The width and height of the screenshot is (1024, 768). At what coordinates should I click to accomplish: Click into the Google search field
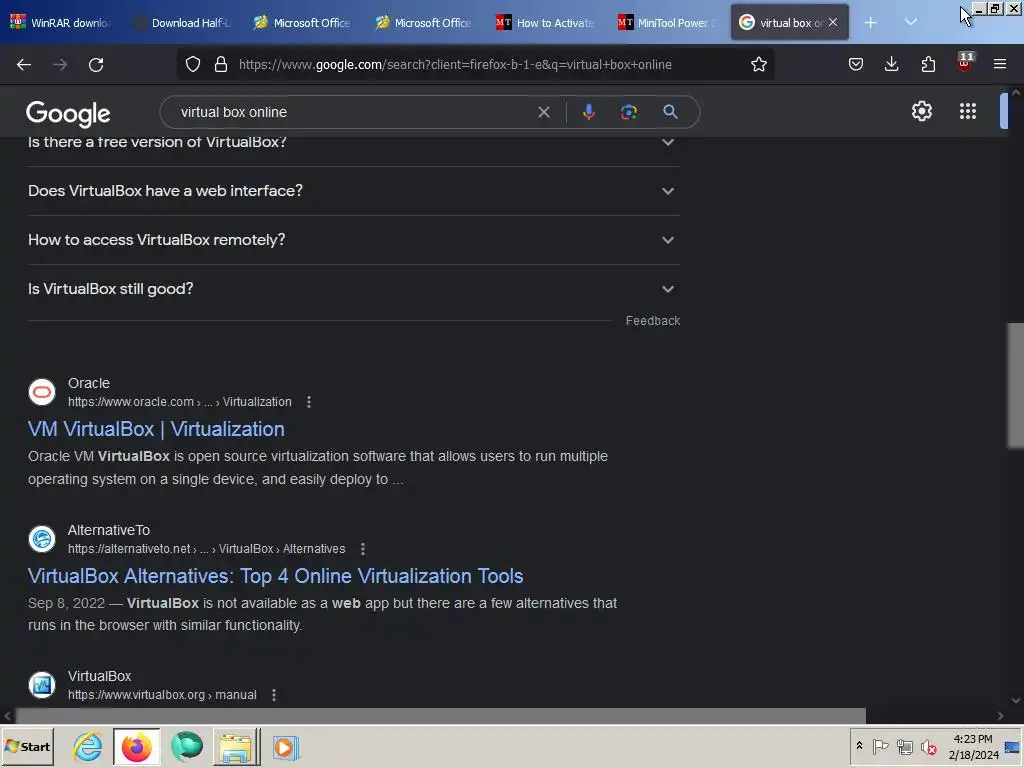click(353, 112)
